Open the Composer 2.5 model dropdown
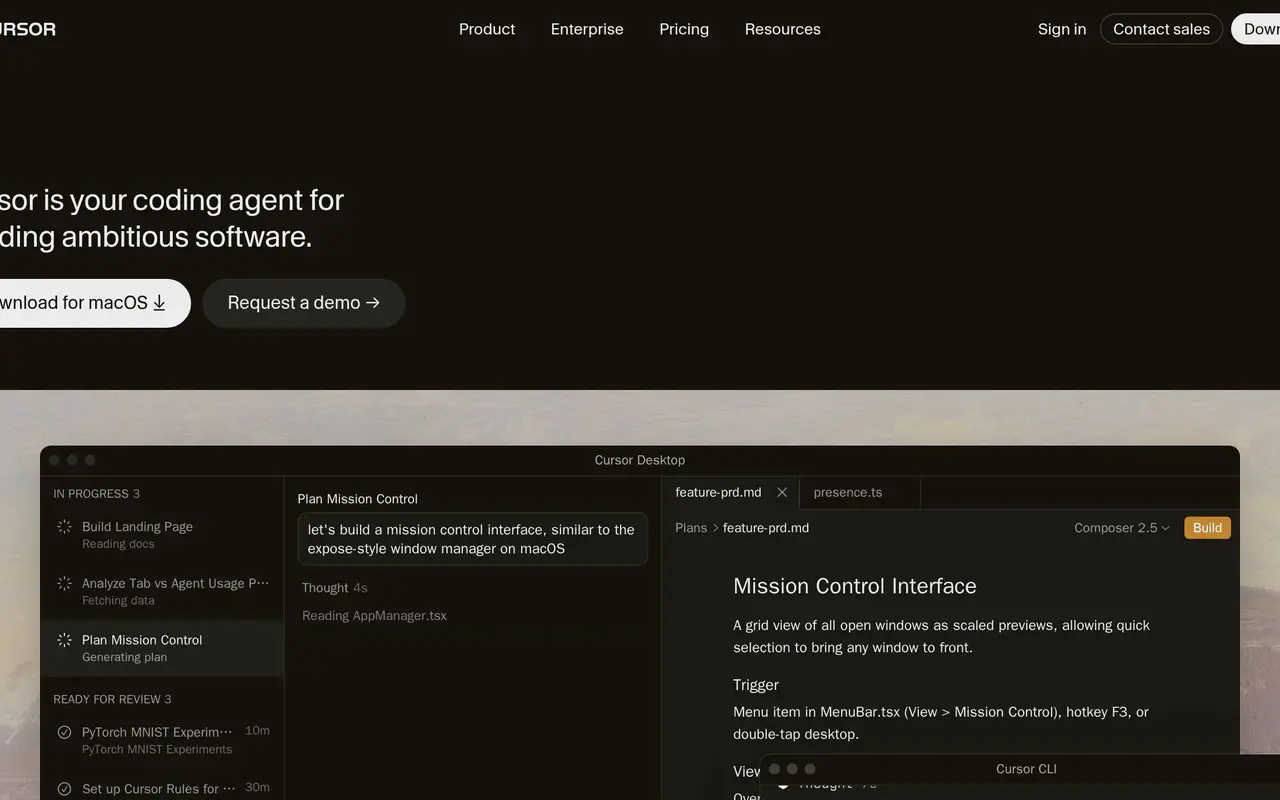 coord(1122,528)
